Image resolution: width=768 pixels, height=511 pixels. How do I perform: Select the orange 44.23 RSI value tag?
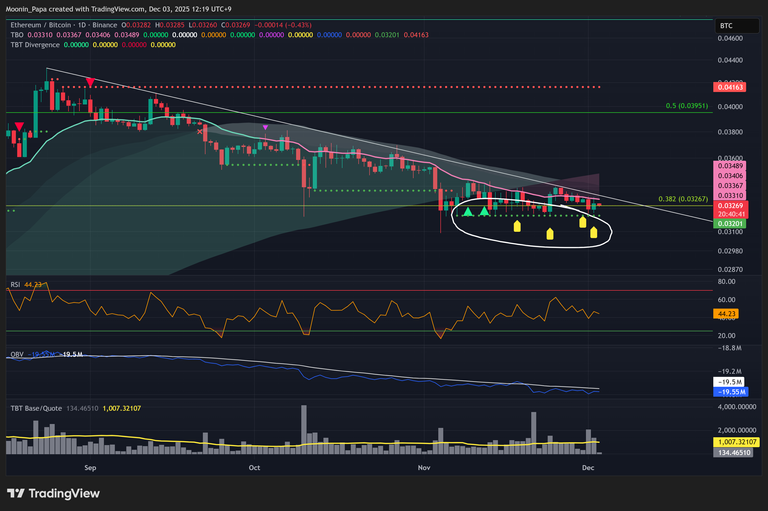tap(726, 314)
